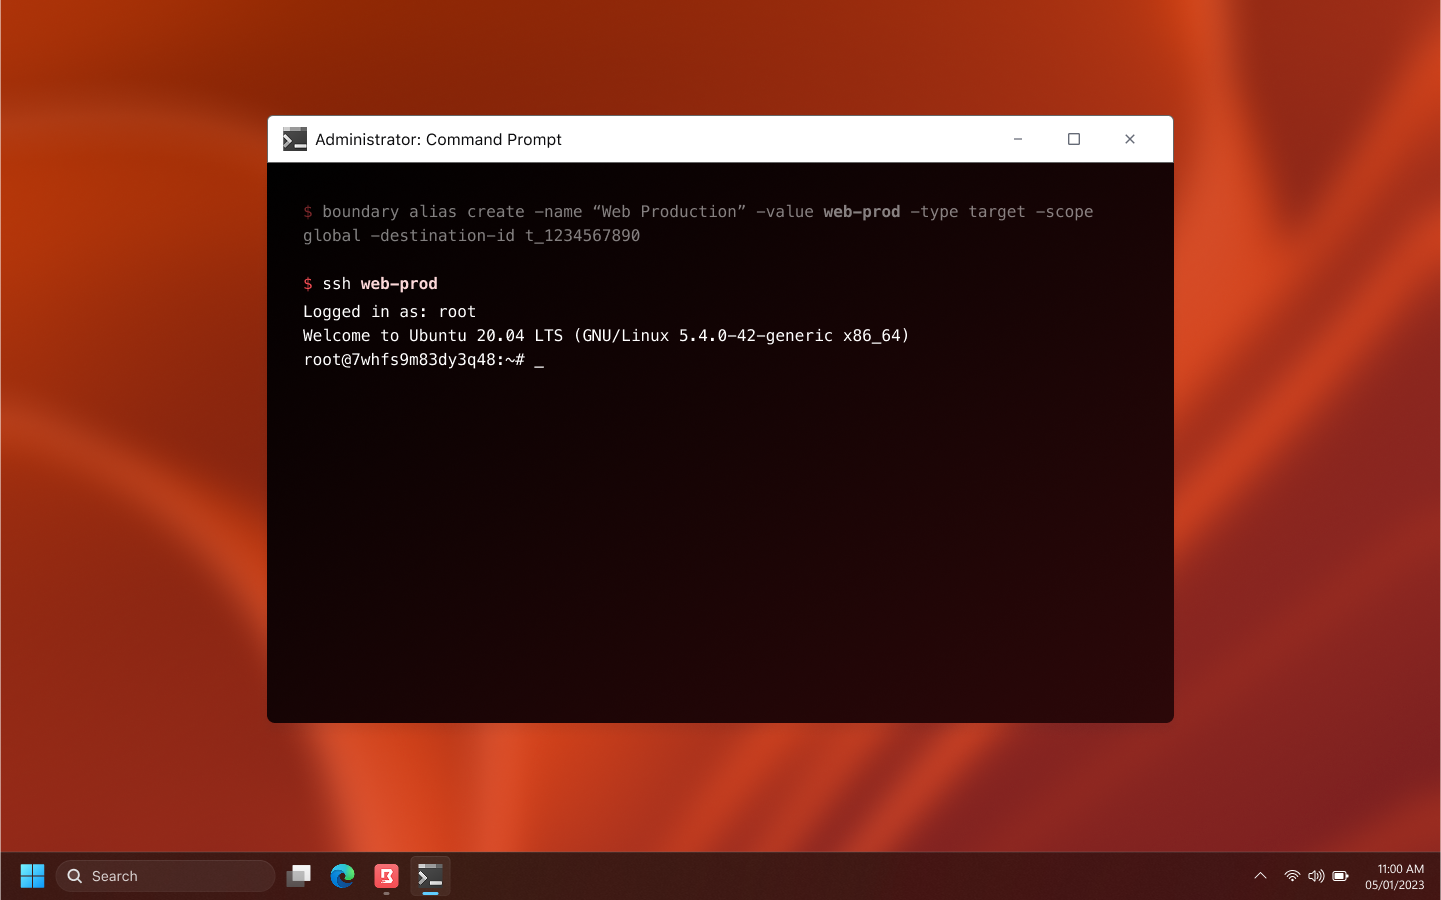The image size is (1441, 900).
Task: Open the clock showing 11:00 AM
Action: pos(1395,877)
